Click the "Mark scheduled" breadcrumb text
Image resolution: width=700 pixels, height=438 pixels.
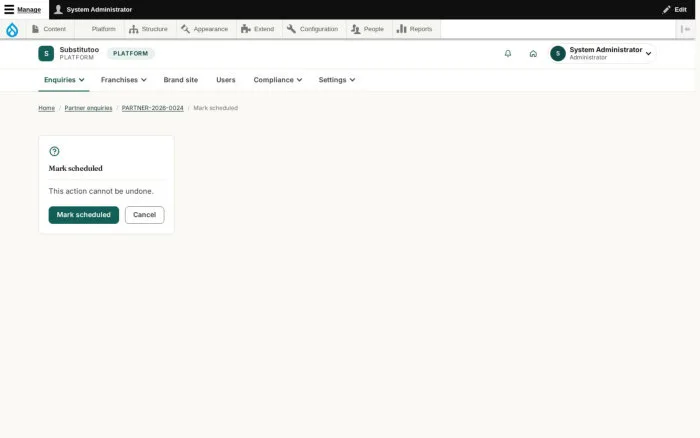click(216, 108)
